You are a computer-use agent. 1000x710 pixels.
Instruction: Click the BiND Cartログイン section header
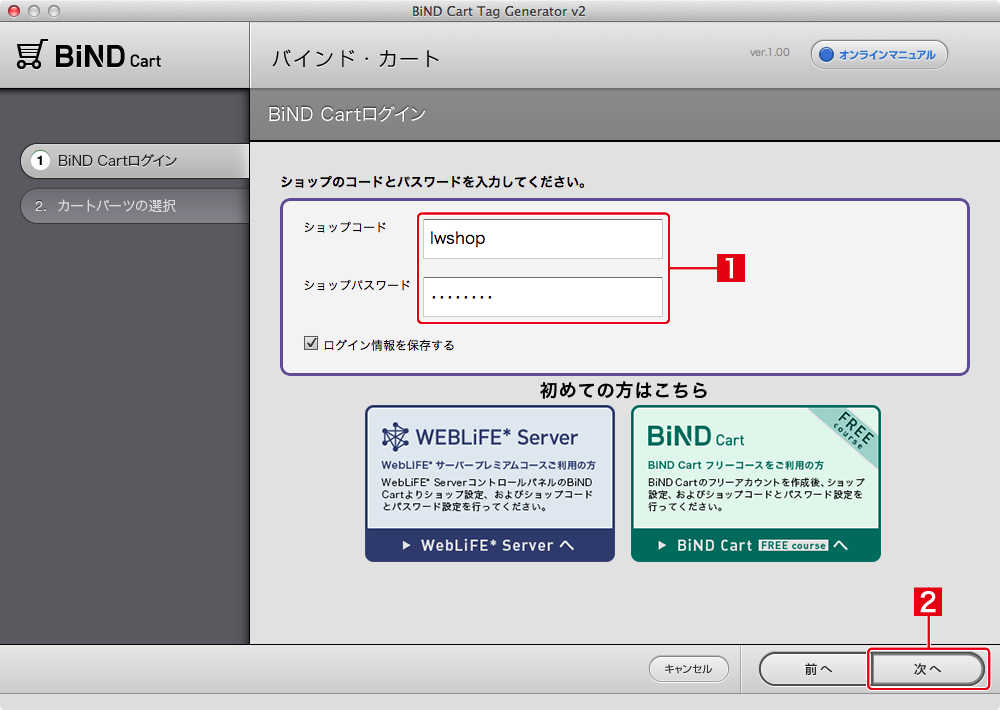point(347,114)
